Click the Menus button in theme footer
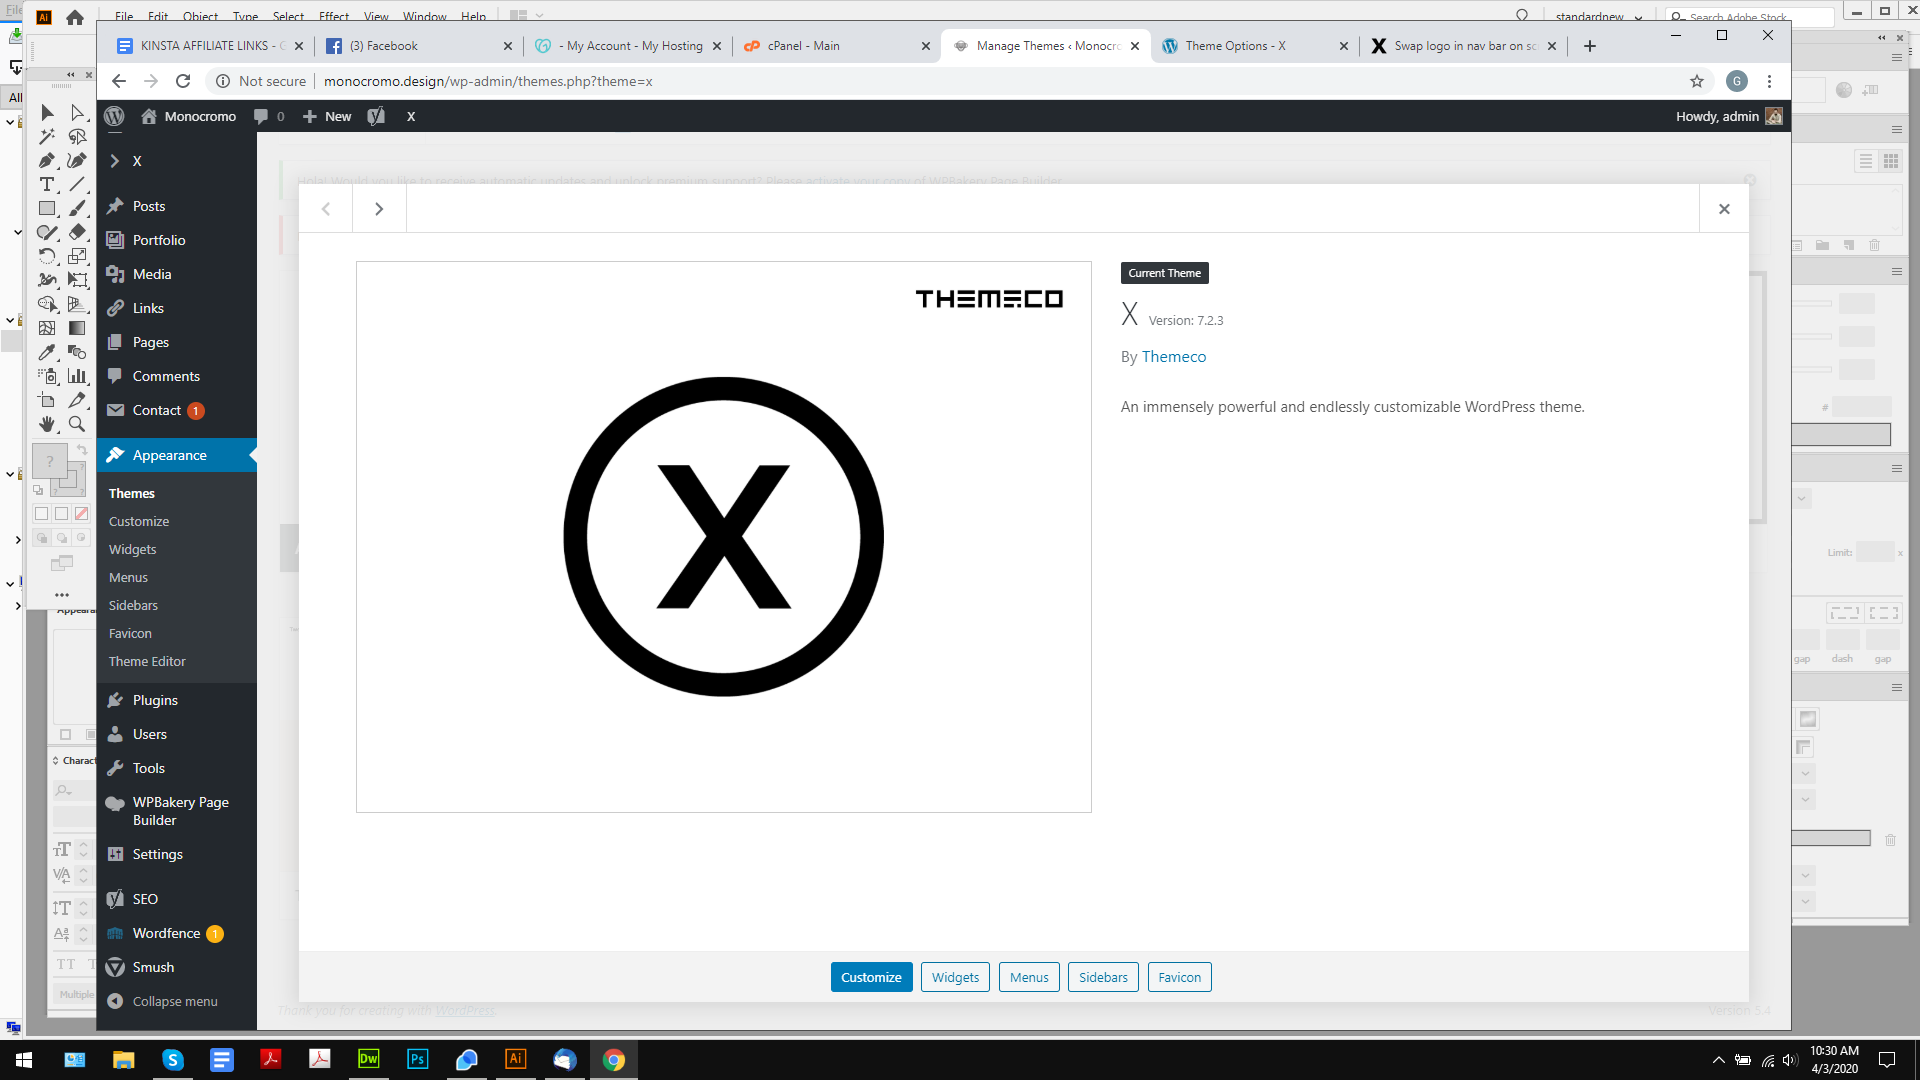 pos(1029,977)
